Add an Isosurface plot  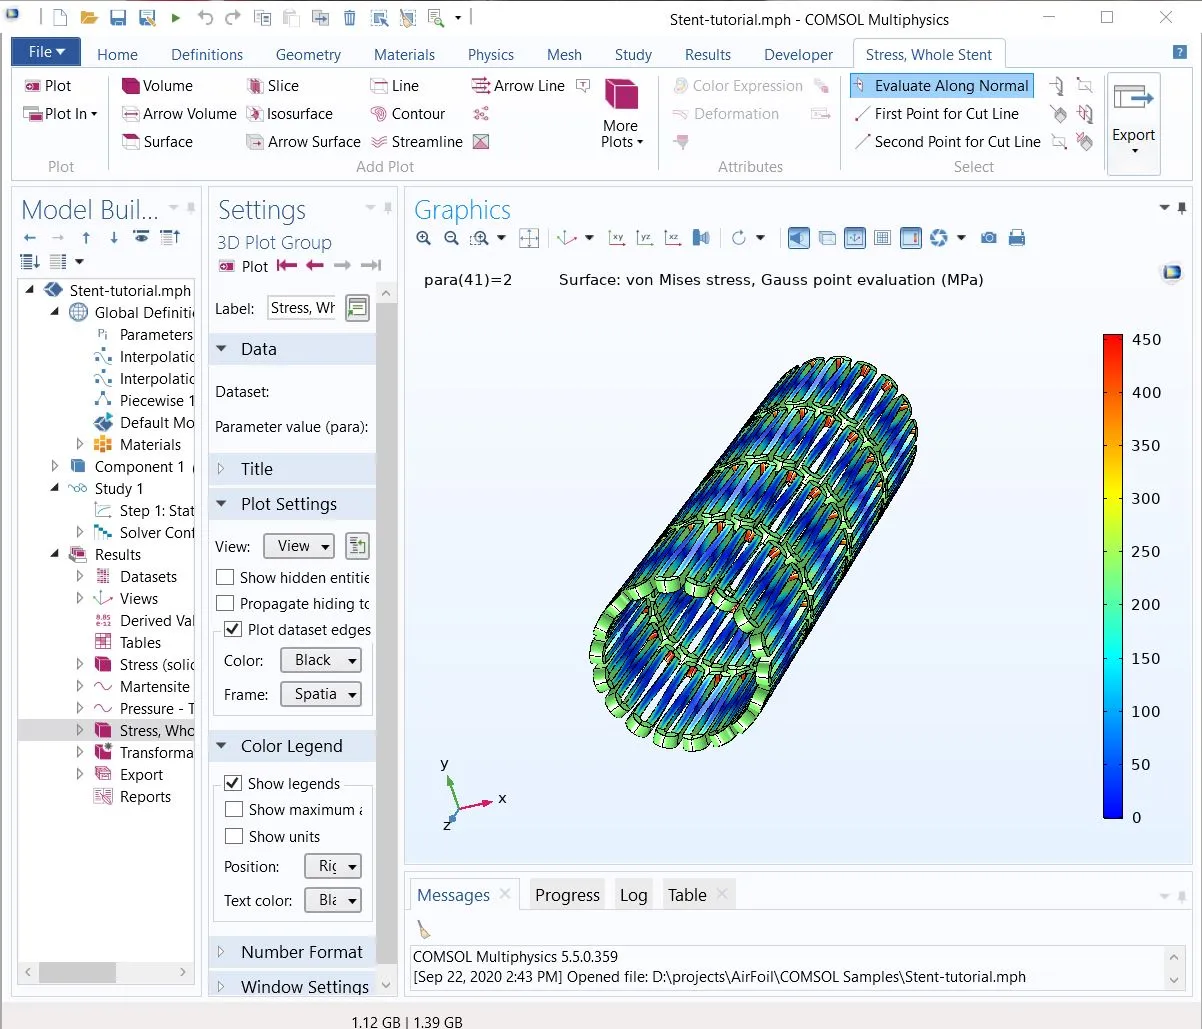255,114
